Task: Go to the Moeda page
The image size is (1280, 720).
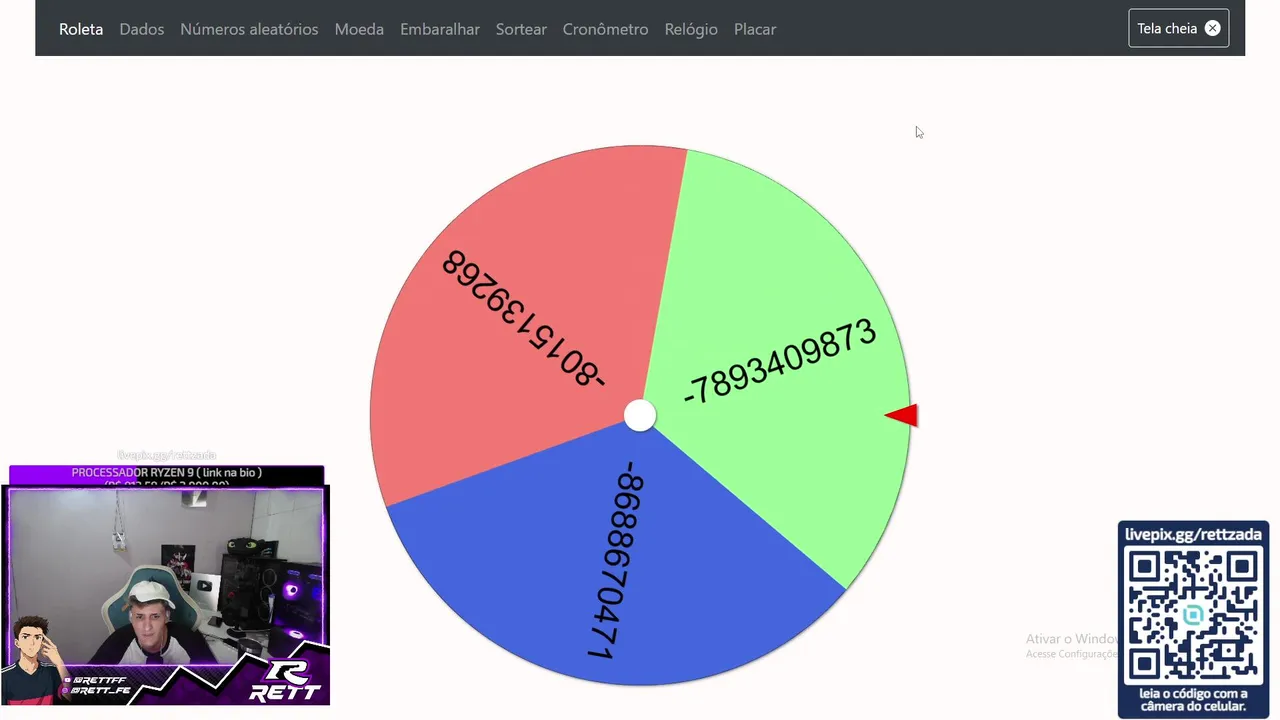Action: click(x=359, y=29)
